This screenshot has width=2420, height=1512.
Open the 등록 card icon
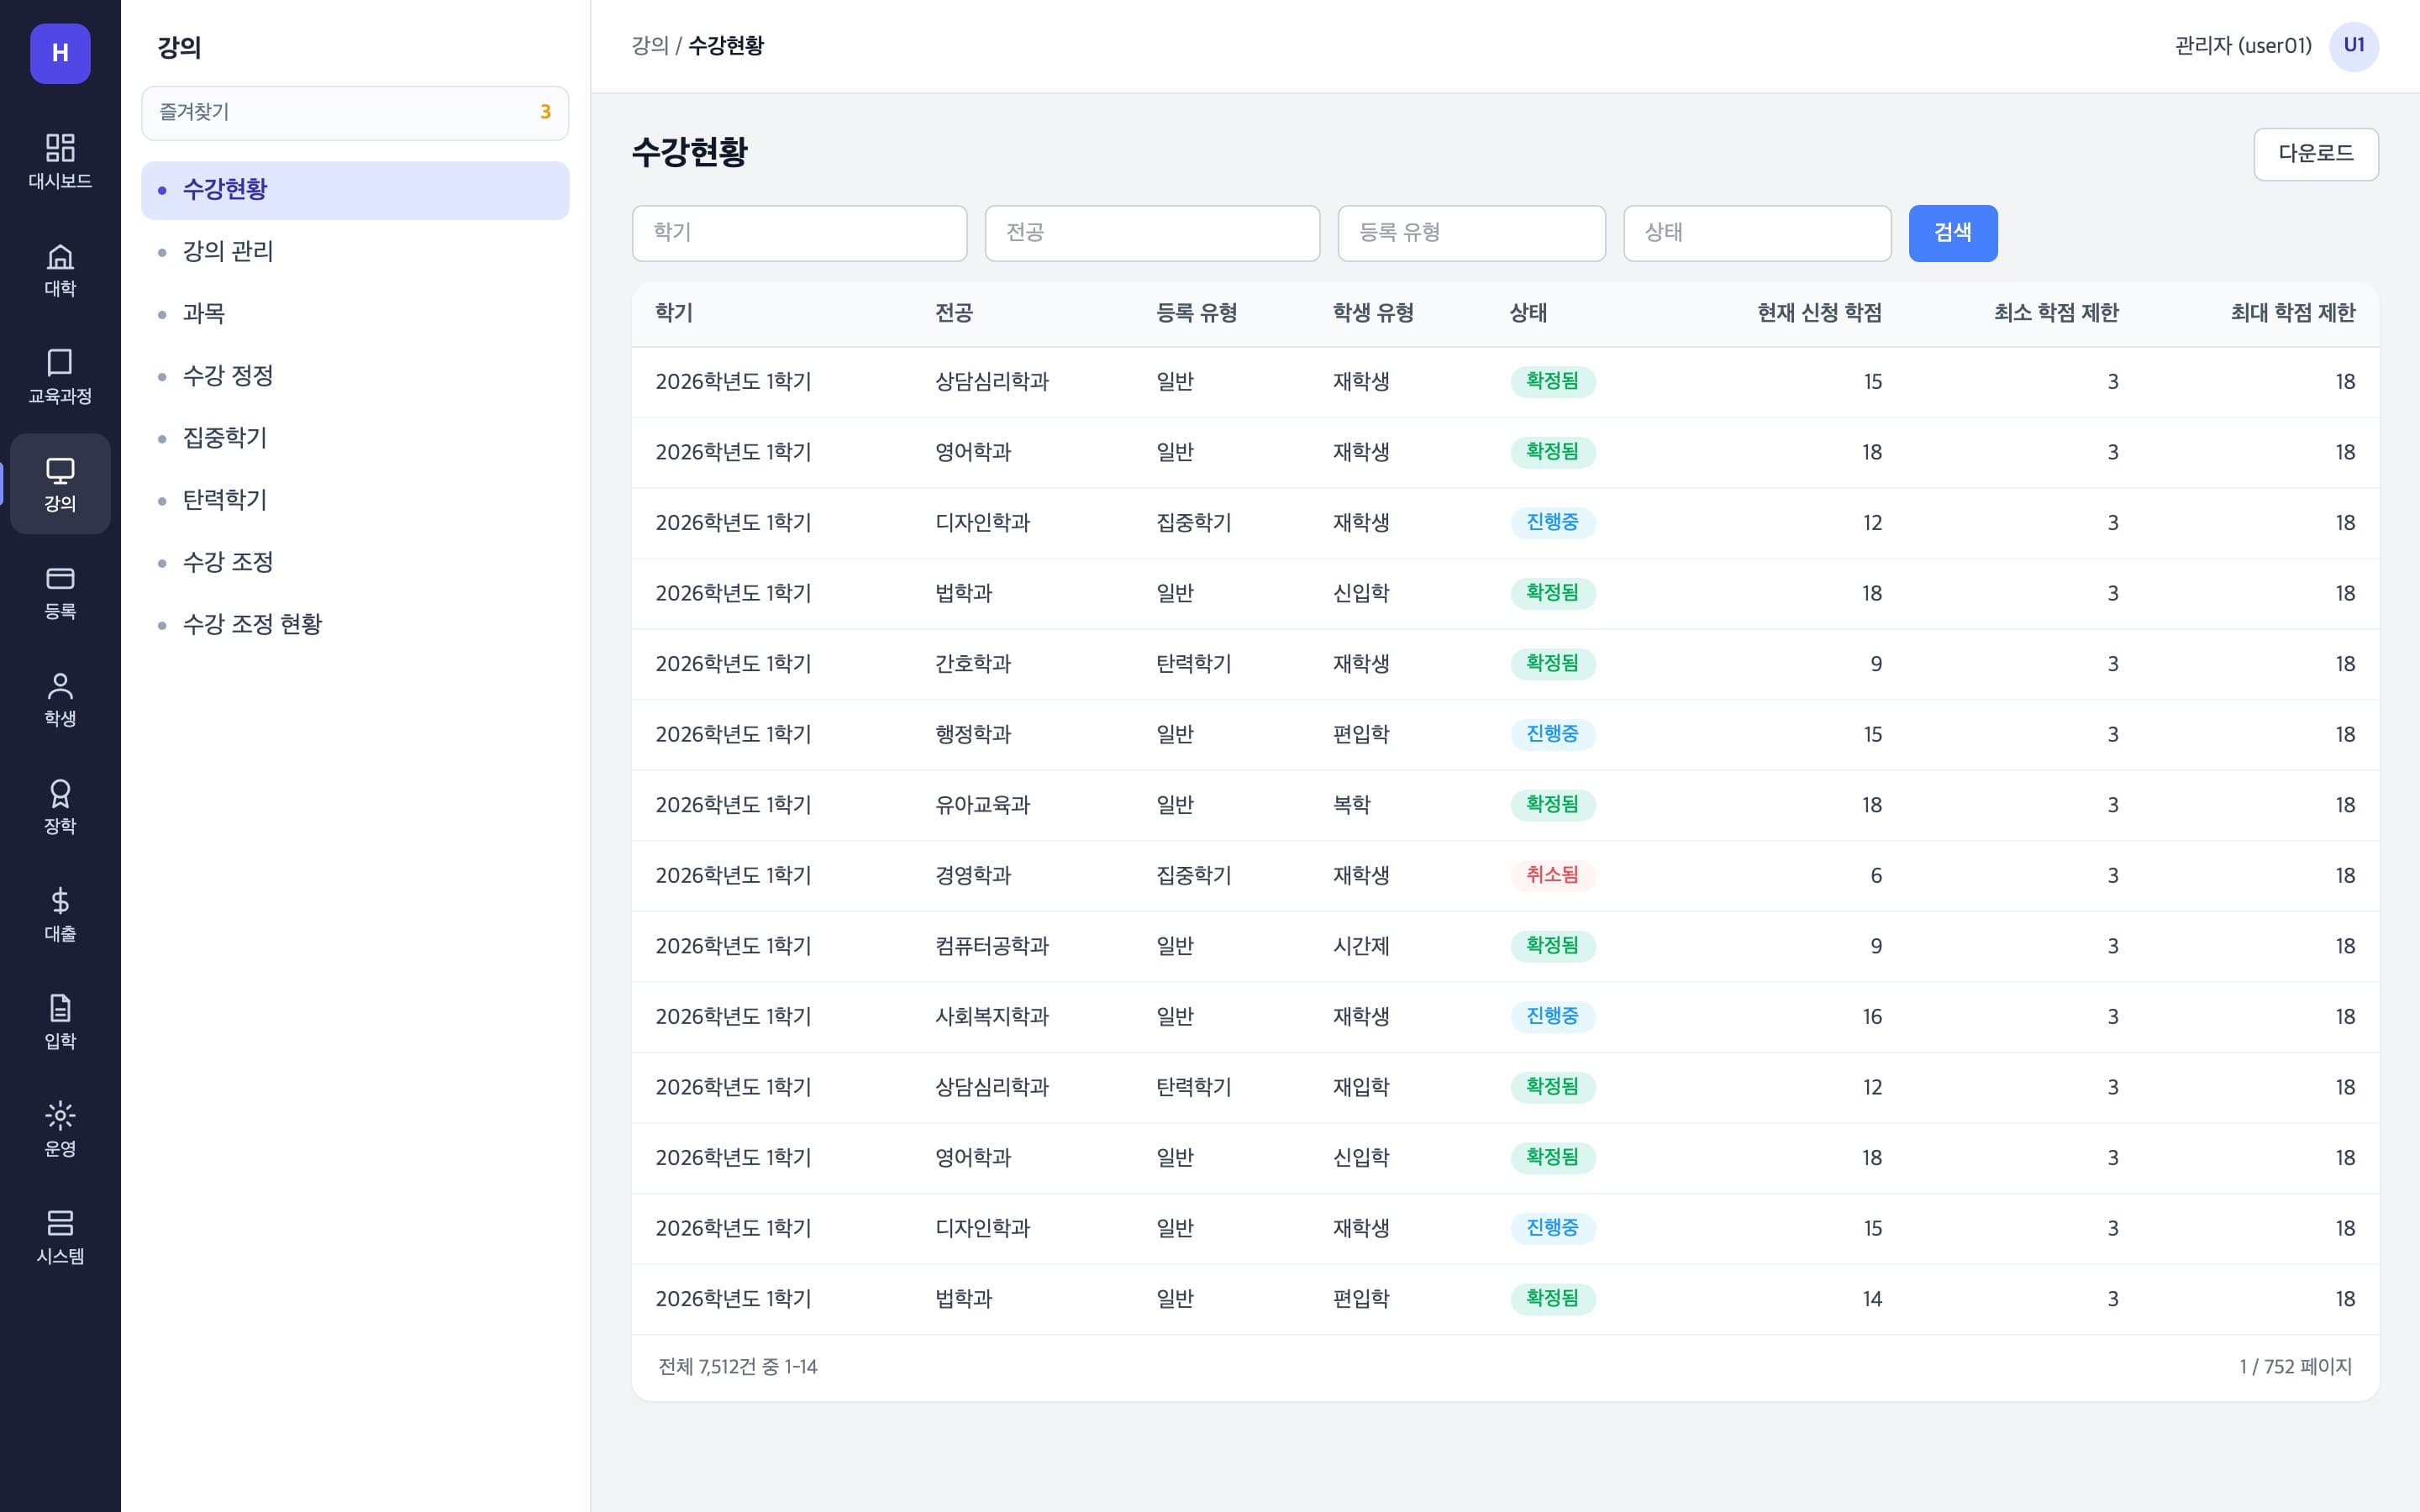(x=60, y=591)
